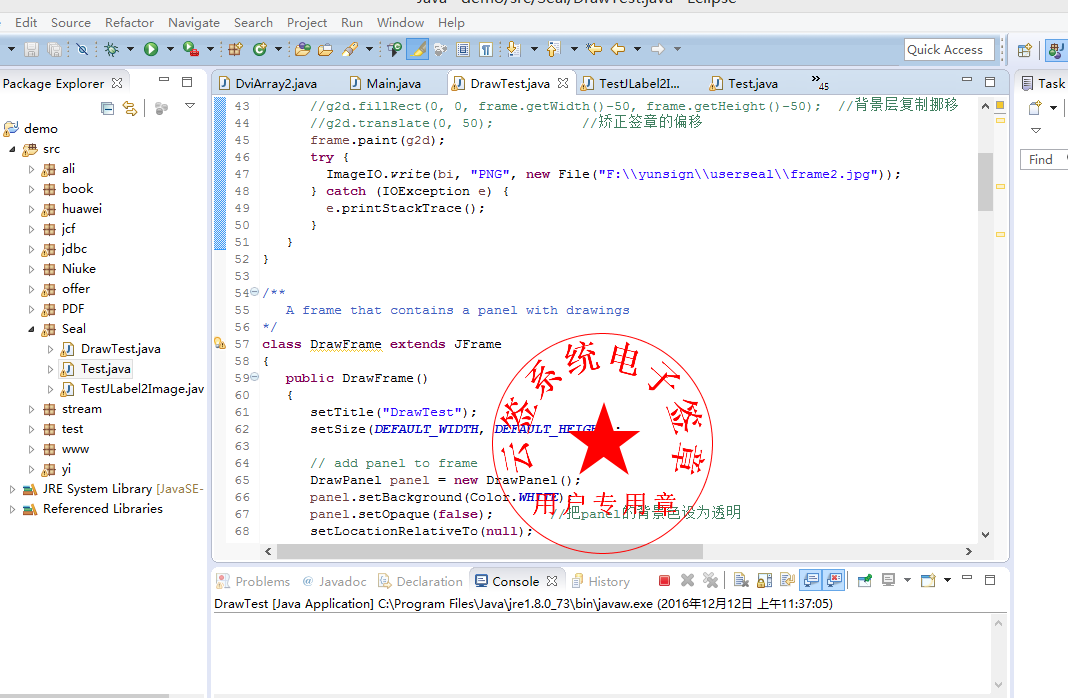The height and width of the screenshot is (698, 1068).
Task: Open the Refactor menu
Action: tap(129, 22)
